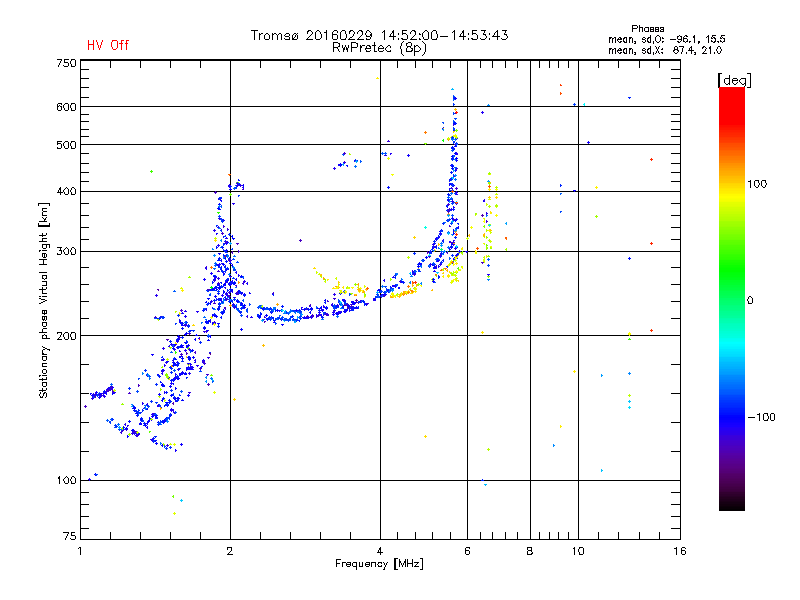Click the colorbar tick label '100'
The image size is (800, 600).
(757, 184)
